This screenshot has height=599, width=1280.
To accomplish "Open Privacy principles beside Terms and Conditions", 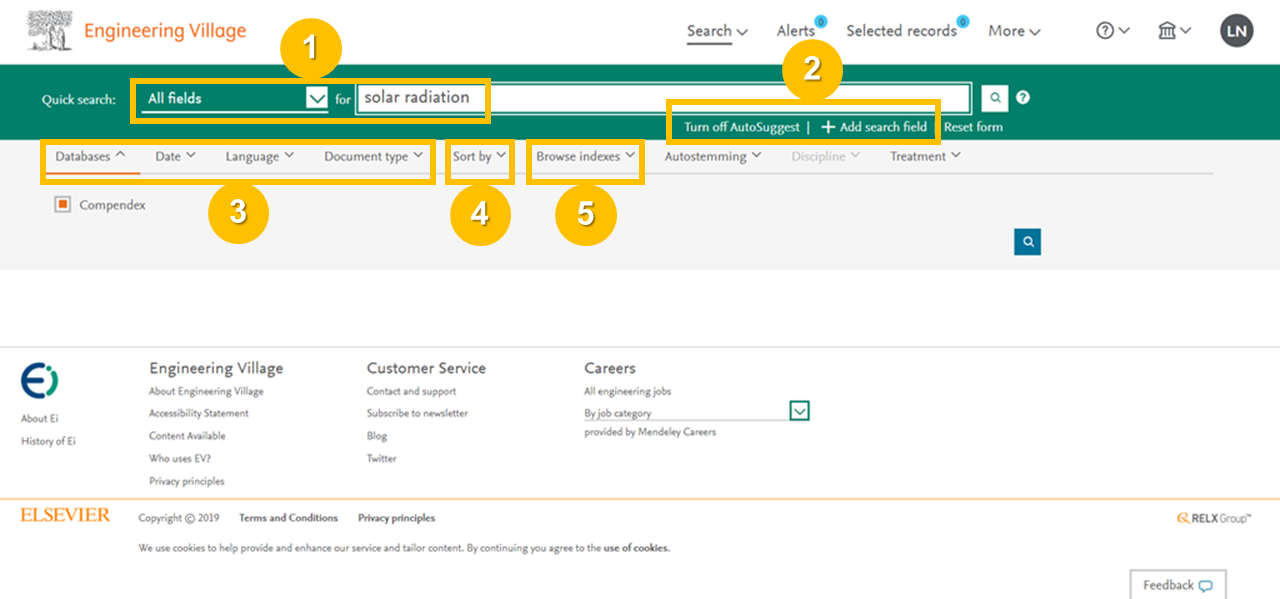I will pyautogui.click(x=396, y=518).
